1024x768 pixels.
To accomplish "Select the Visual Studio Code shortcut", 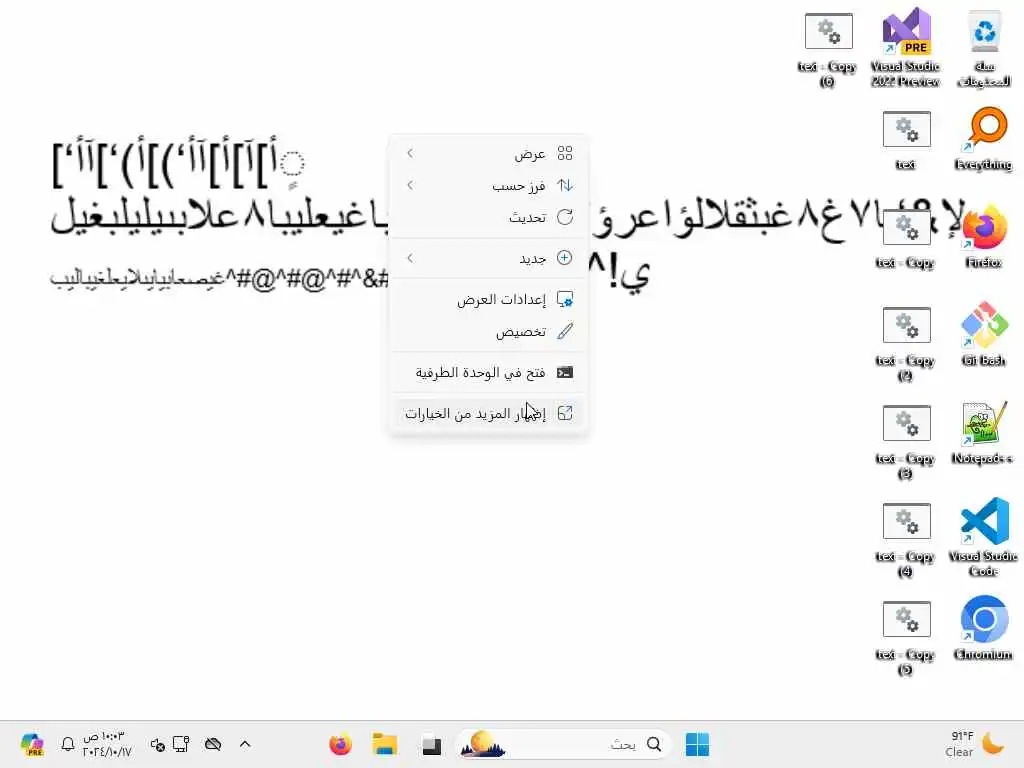I will 984,537.
